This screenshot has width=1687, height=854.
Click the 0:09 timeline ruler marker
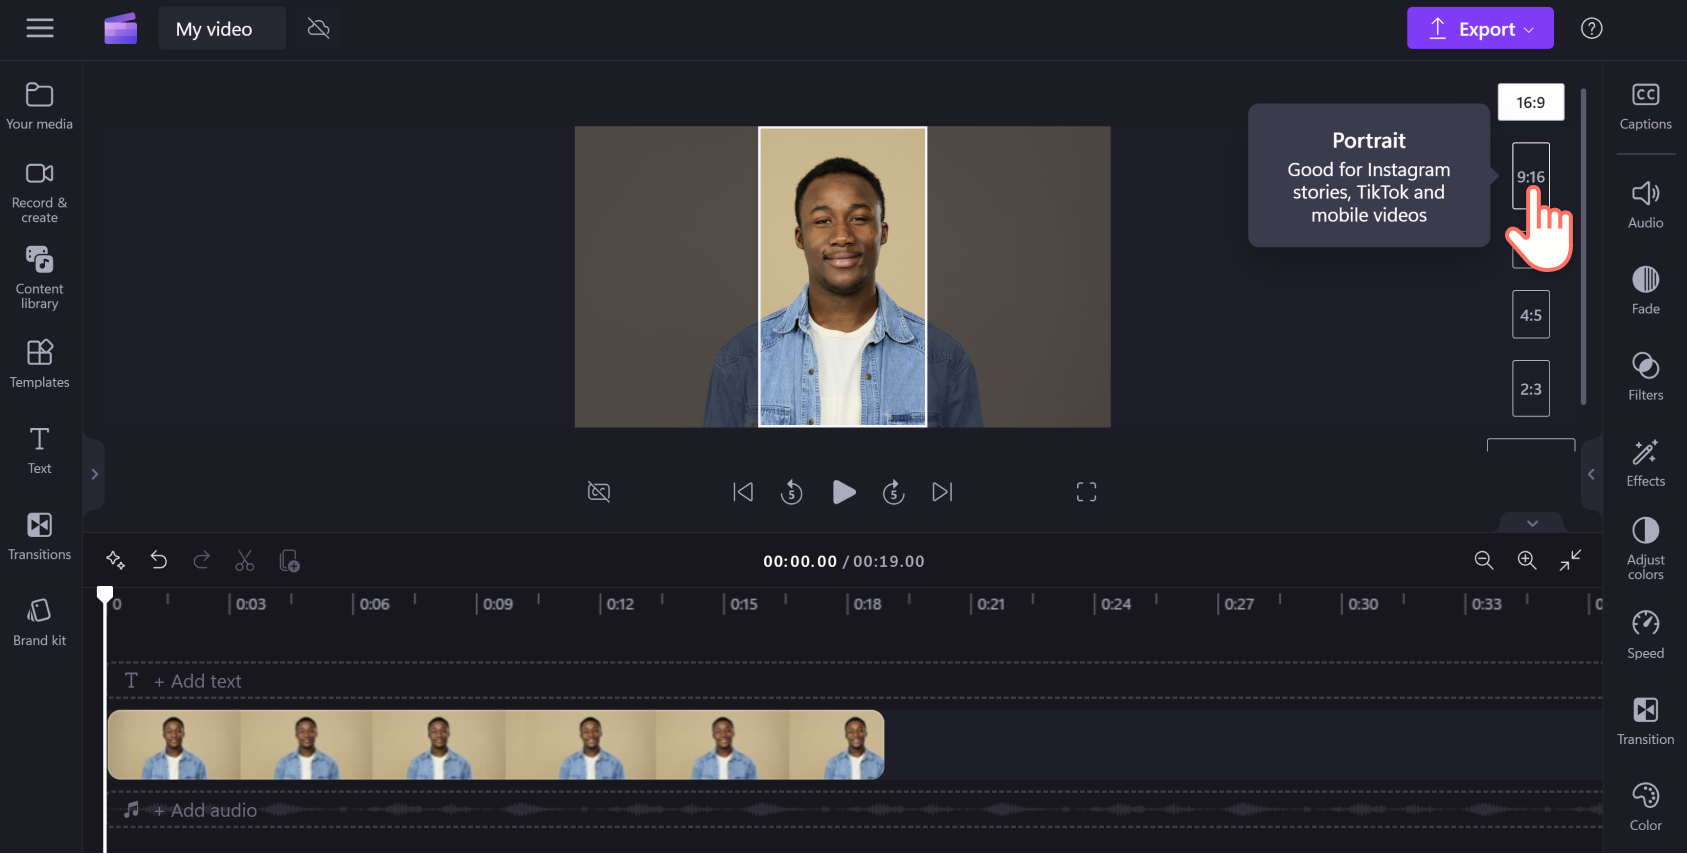(498, 604)
